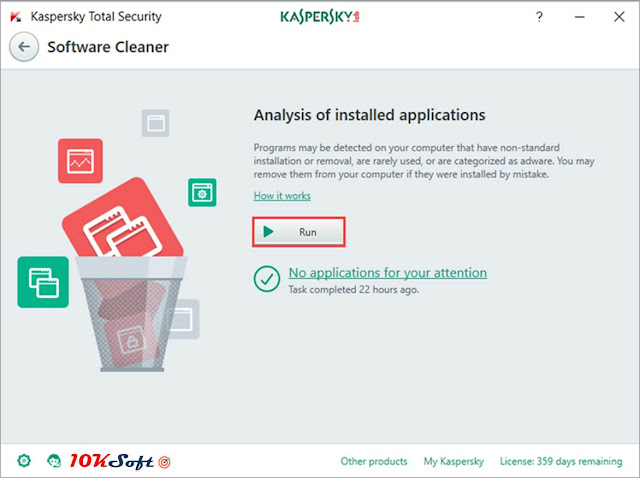Go back using the arrow button
640x478 pixels.
(24, 47)
